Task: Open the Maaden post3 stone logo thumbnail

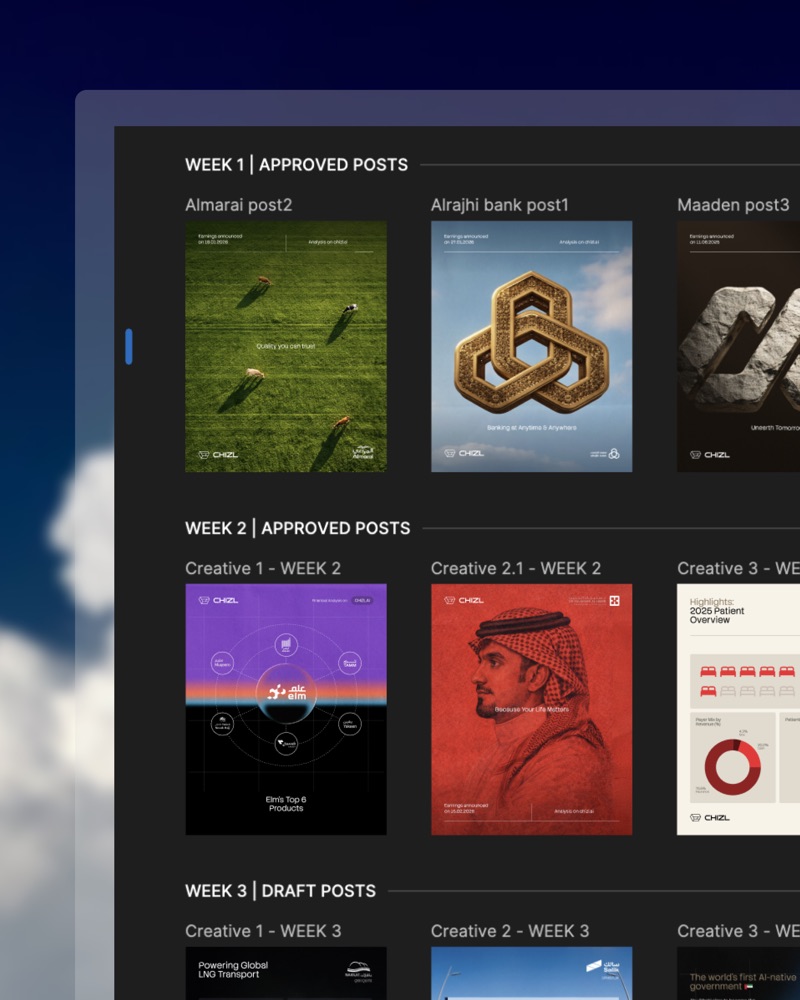Action: (738, 346)
